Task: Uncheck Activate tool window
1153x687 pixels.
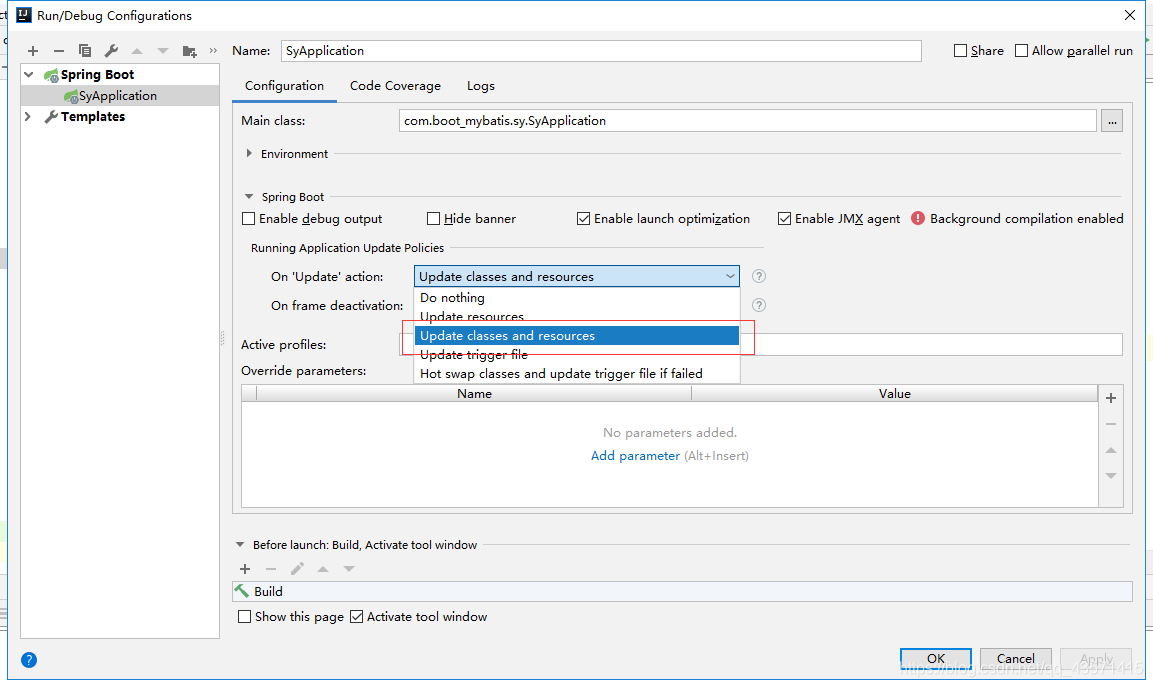Action: coord(357,616)
